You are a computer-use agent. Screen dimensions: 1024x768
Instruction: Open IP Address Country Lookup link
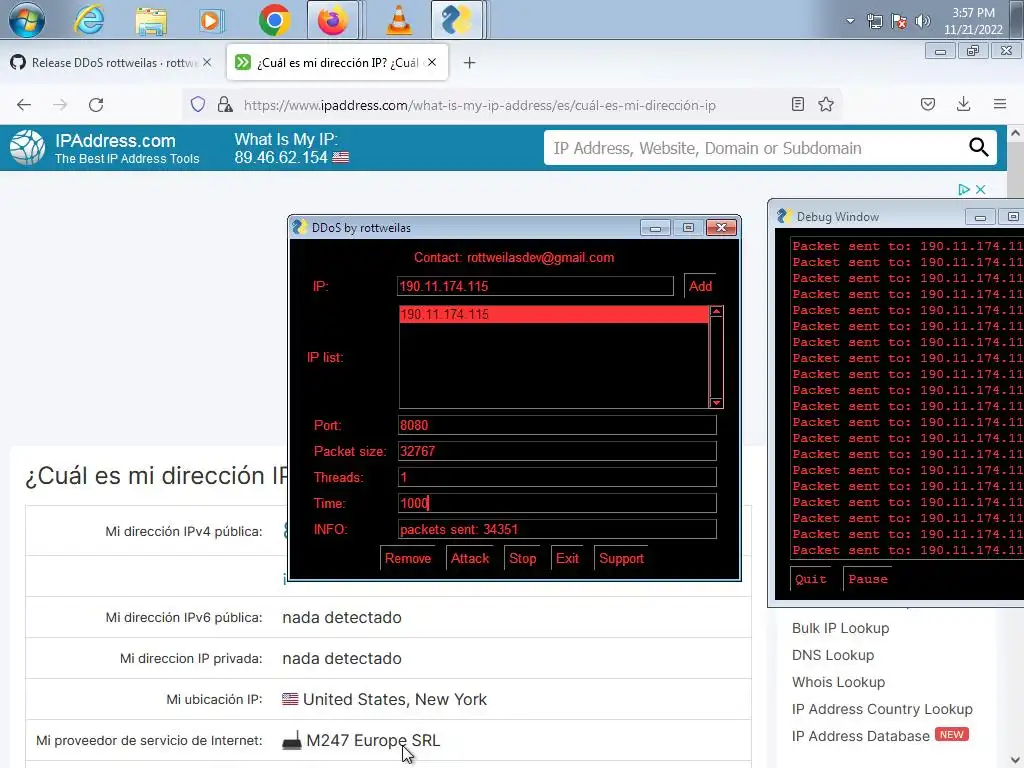pos(882,709)
